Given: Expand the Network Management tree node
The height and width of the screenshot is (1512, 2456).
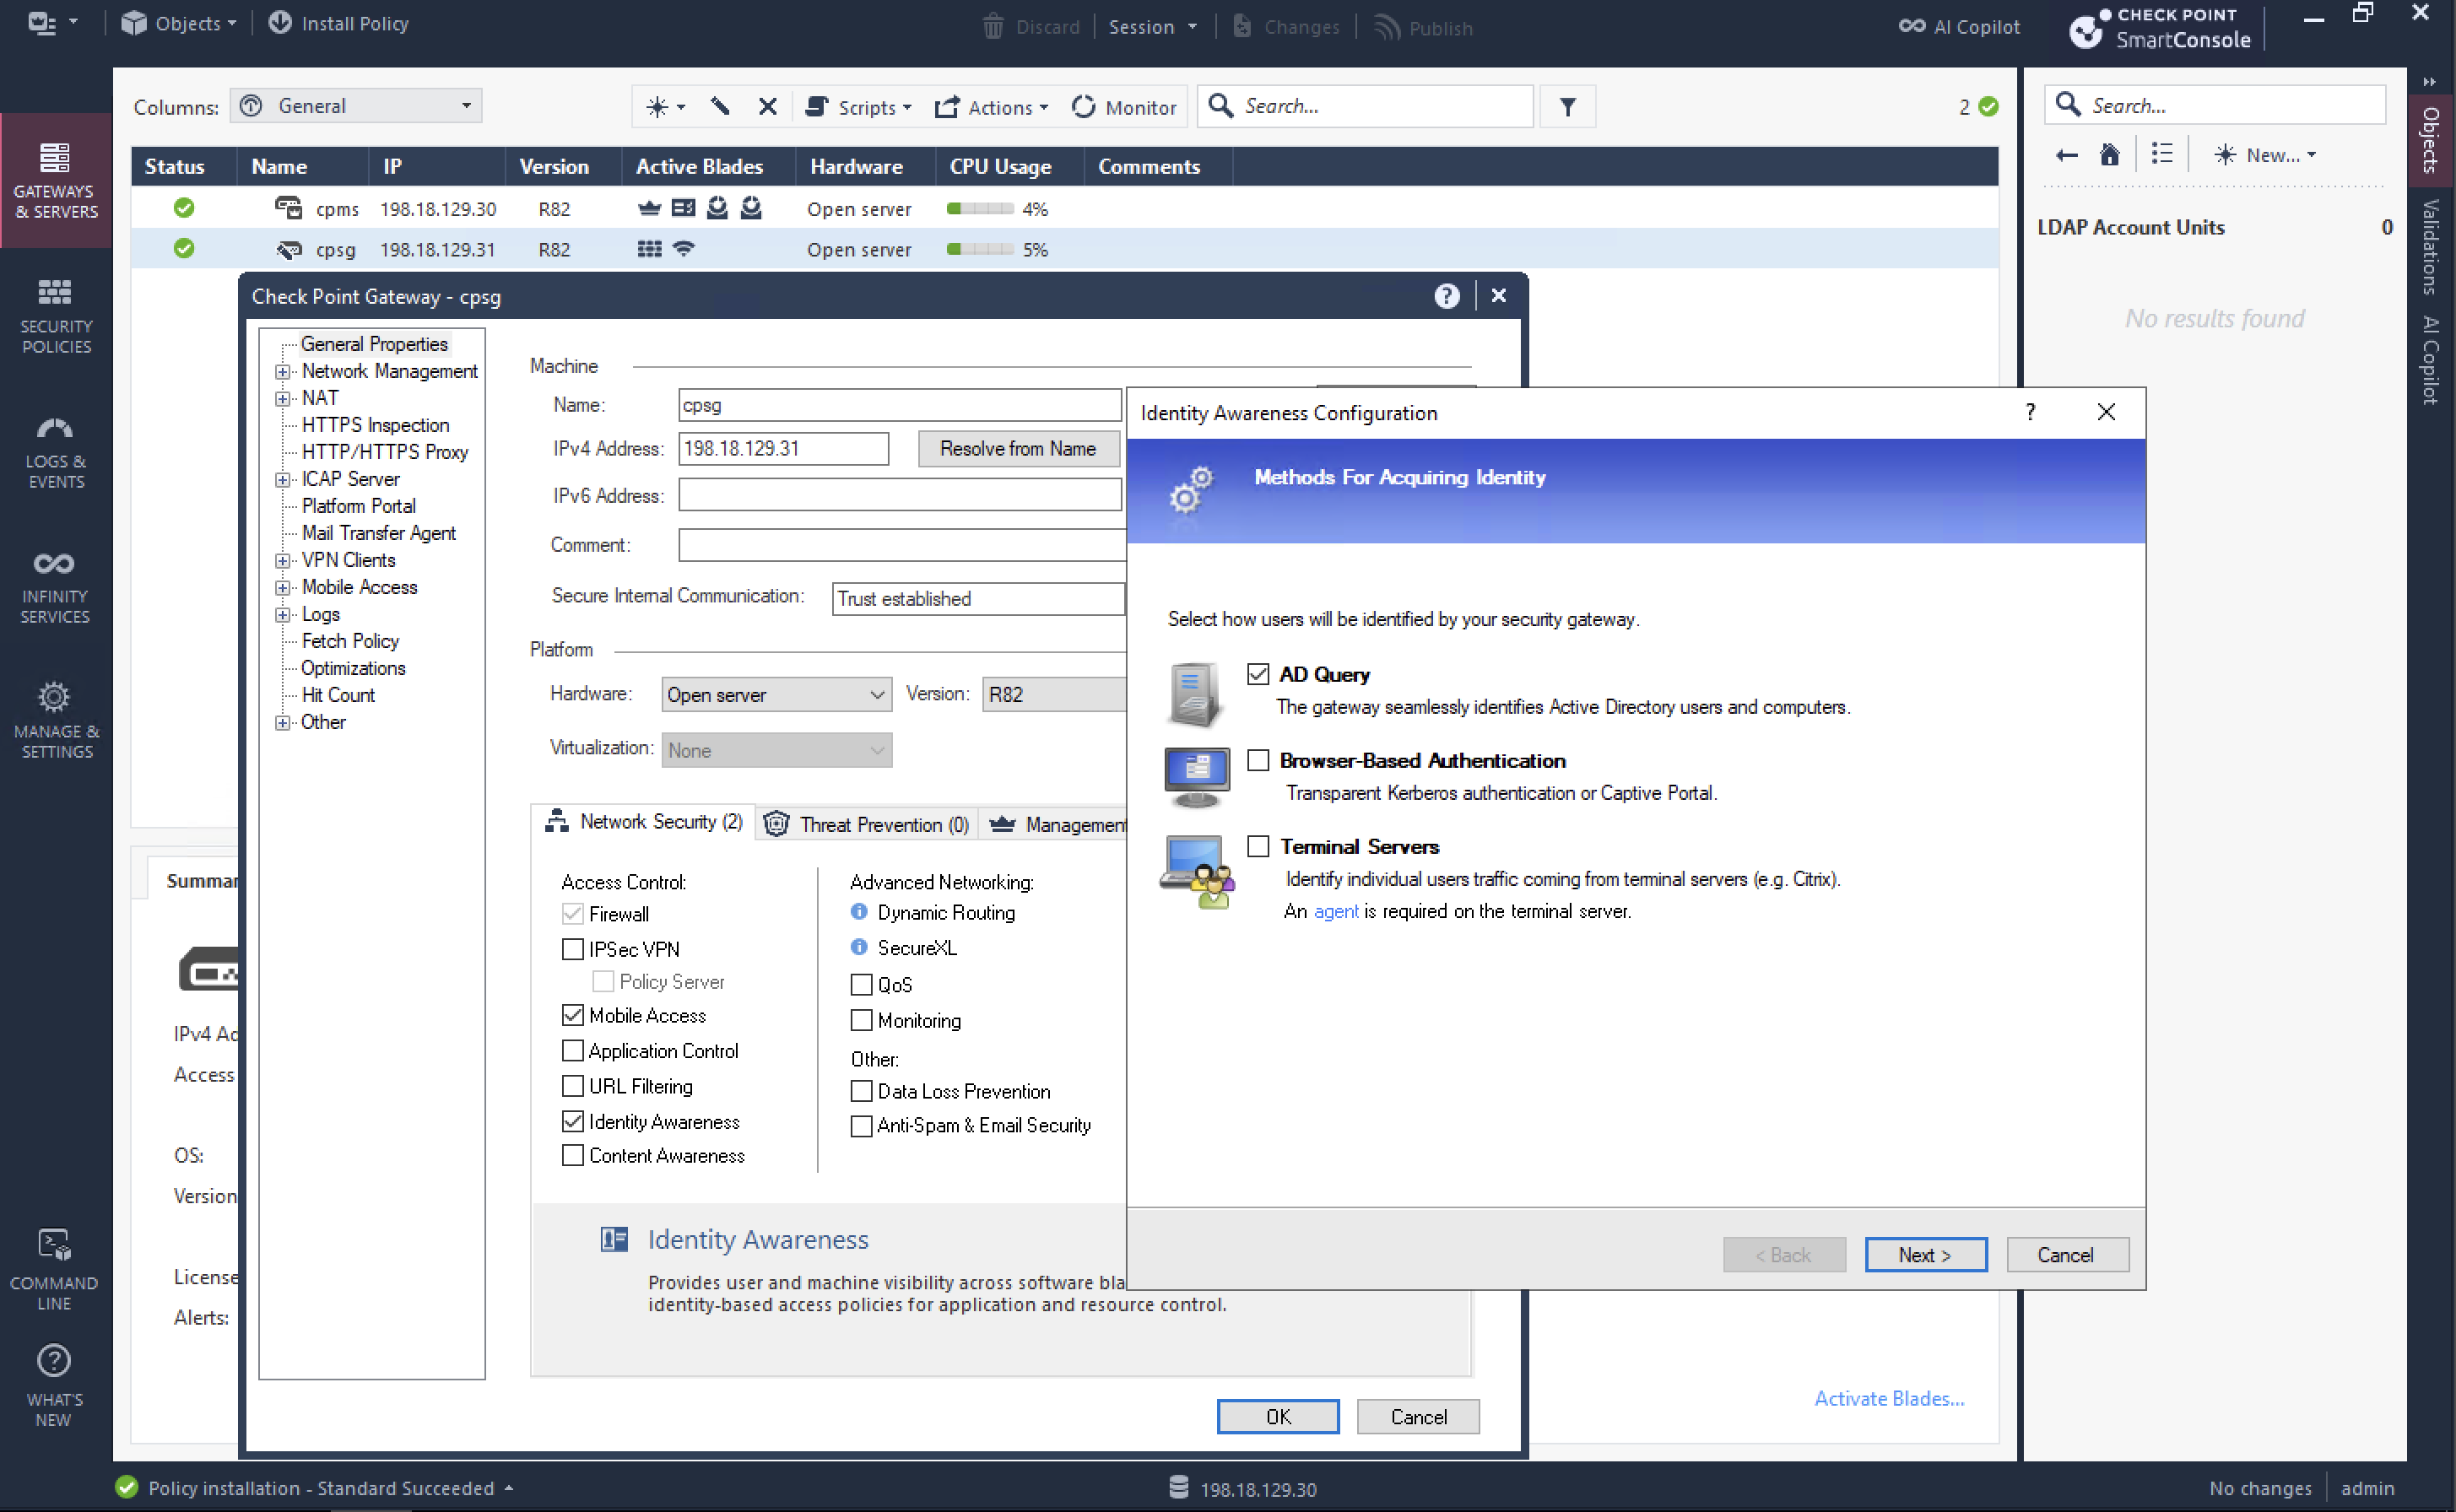Looking at the screenshot, I should 283,372.
